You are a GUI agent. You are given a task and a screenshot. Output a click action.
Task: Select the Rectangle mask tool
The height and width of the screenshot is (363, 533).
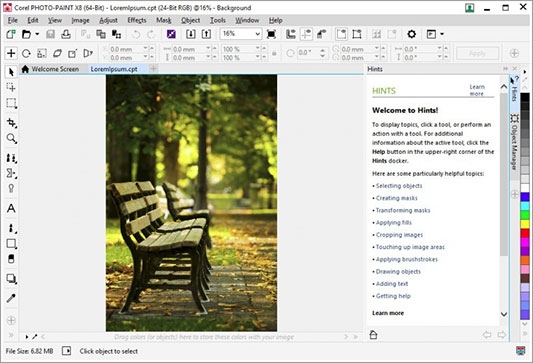[11, 103]
